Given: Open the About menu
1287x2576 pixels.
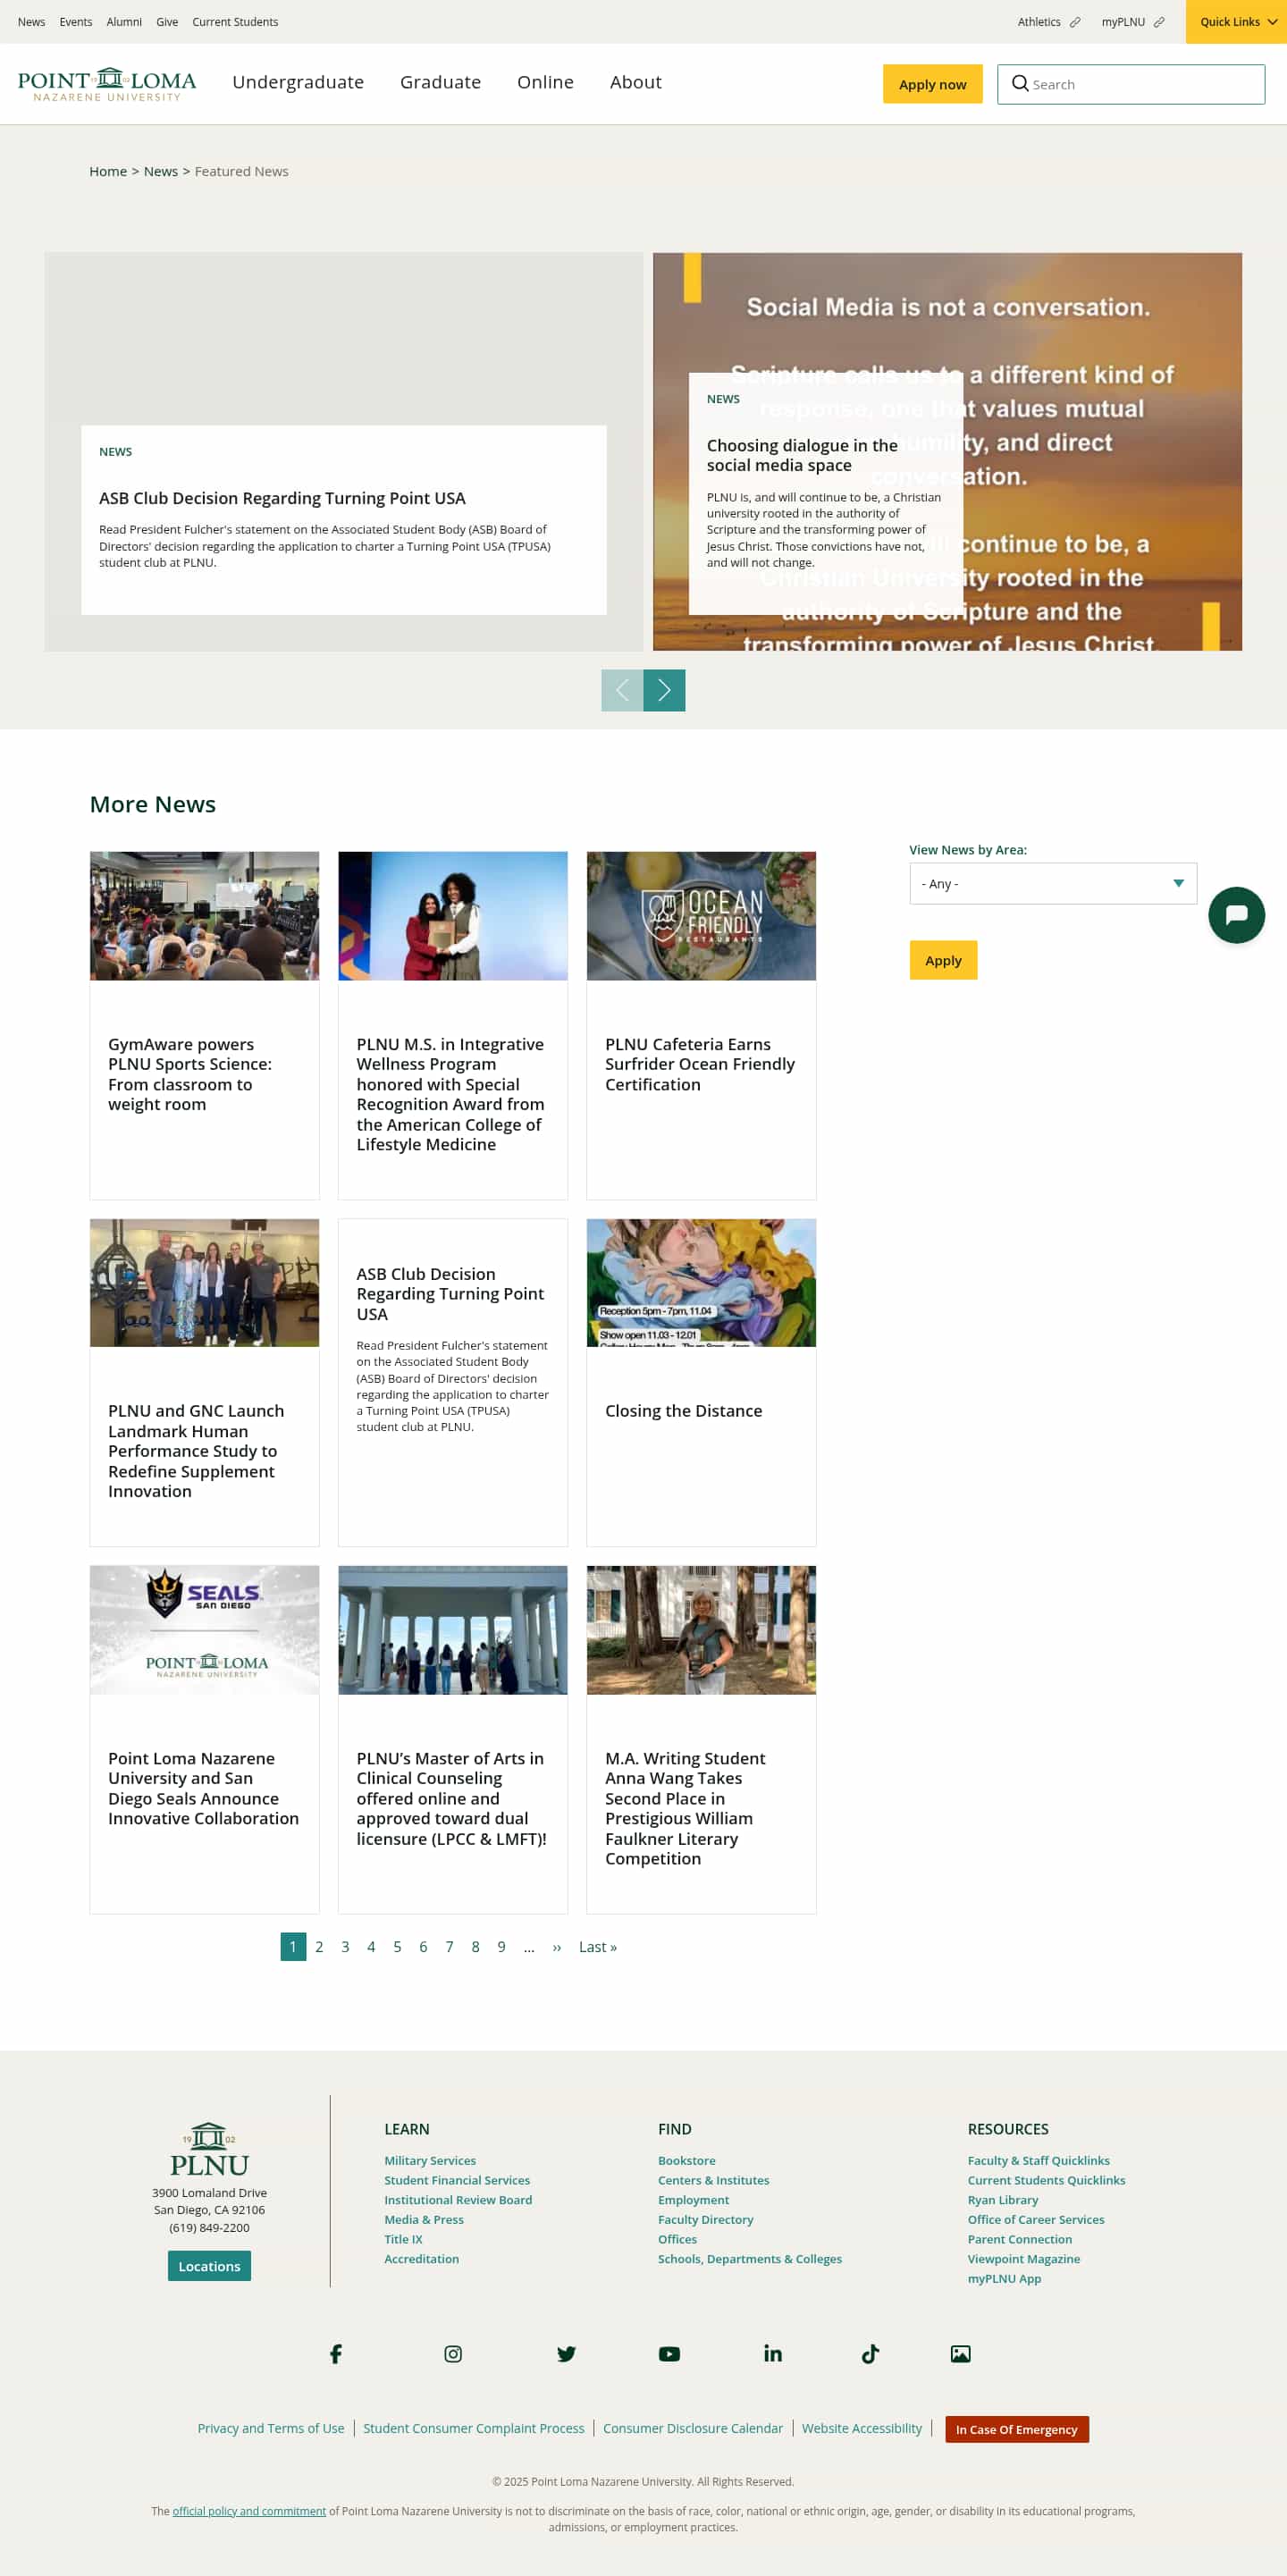Looking at the screenshot, I should [x=636, y=82].
